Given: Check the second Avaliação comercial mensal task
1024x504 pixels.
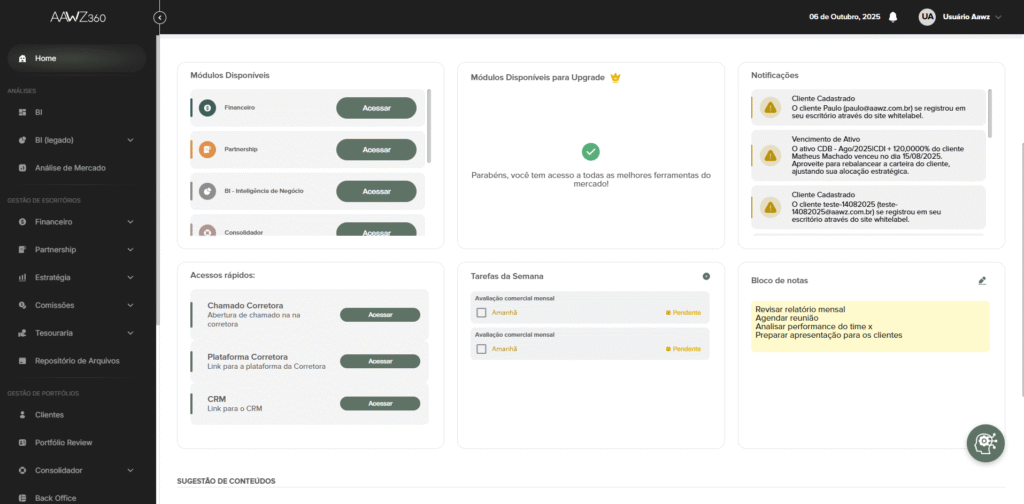Looking at the screenshot, I should 482,349.
